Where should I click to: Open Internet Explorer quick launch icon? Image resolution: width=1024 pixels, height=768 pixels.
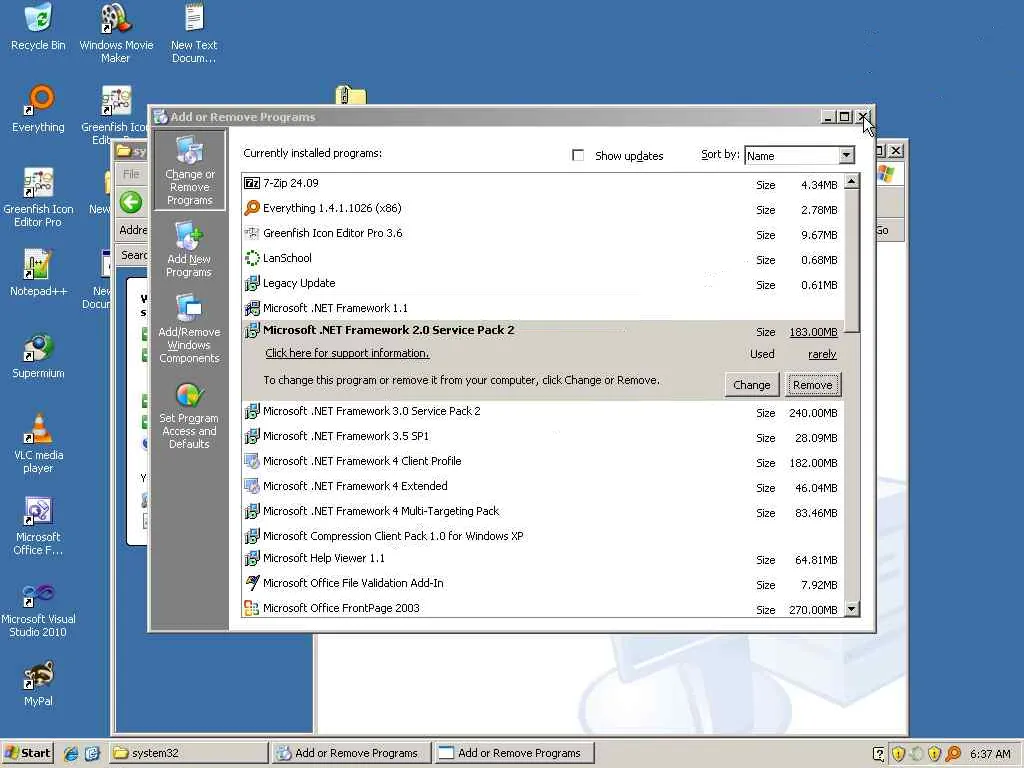pos(71,753)
